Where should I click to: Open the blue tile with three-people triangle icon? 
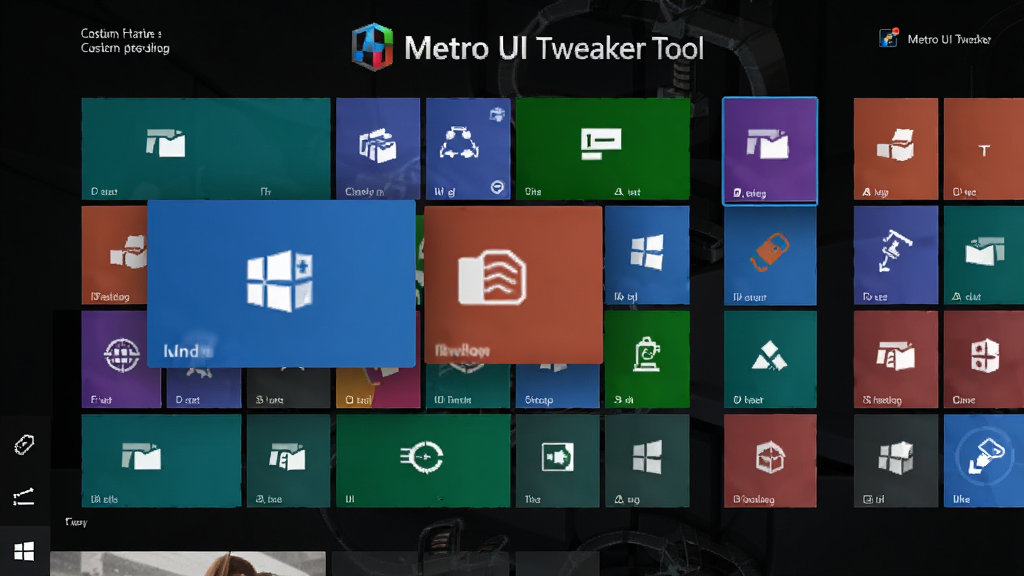click(468, 148)
